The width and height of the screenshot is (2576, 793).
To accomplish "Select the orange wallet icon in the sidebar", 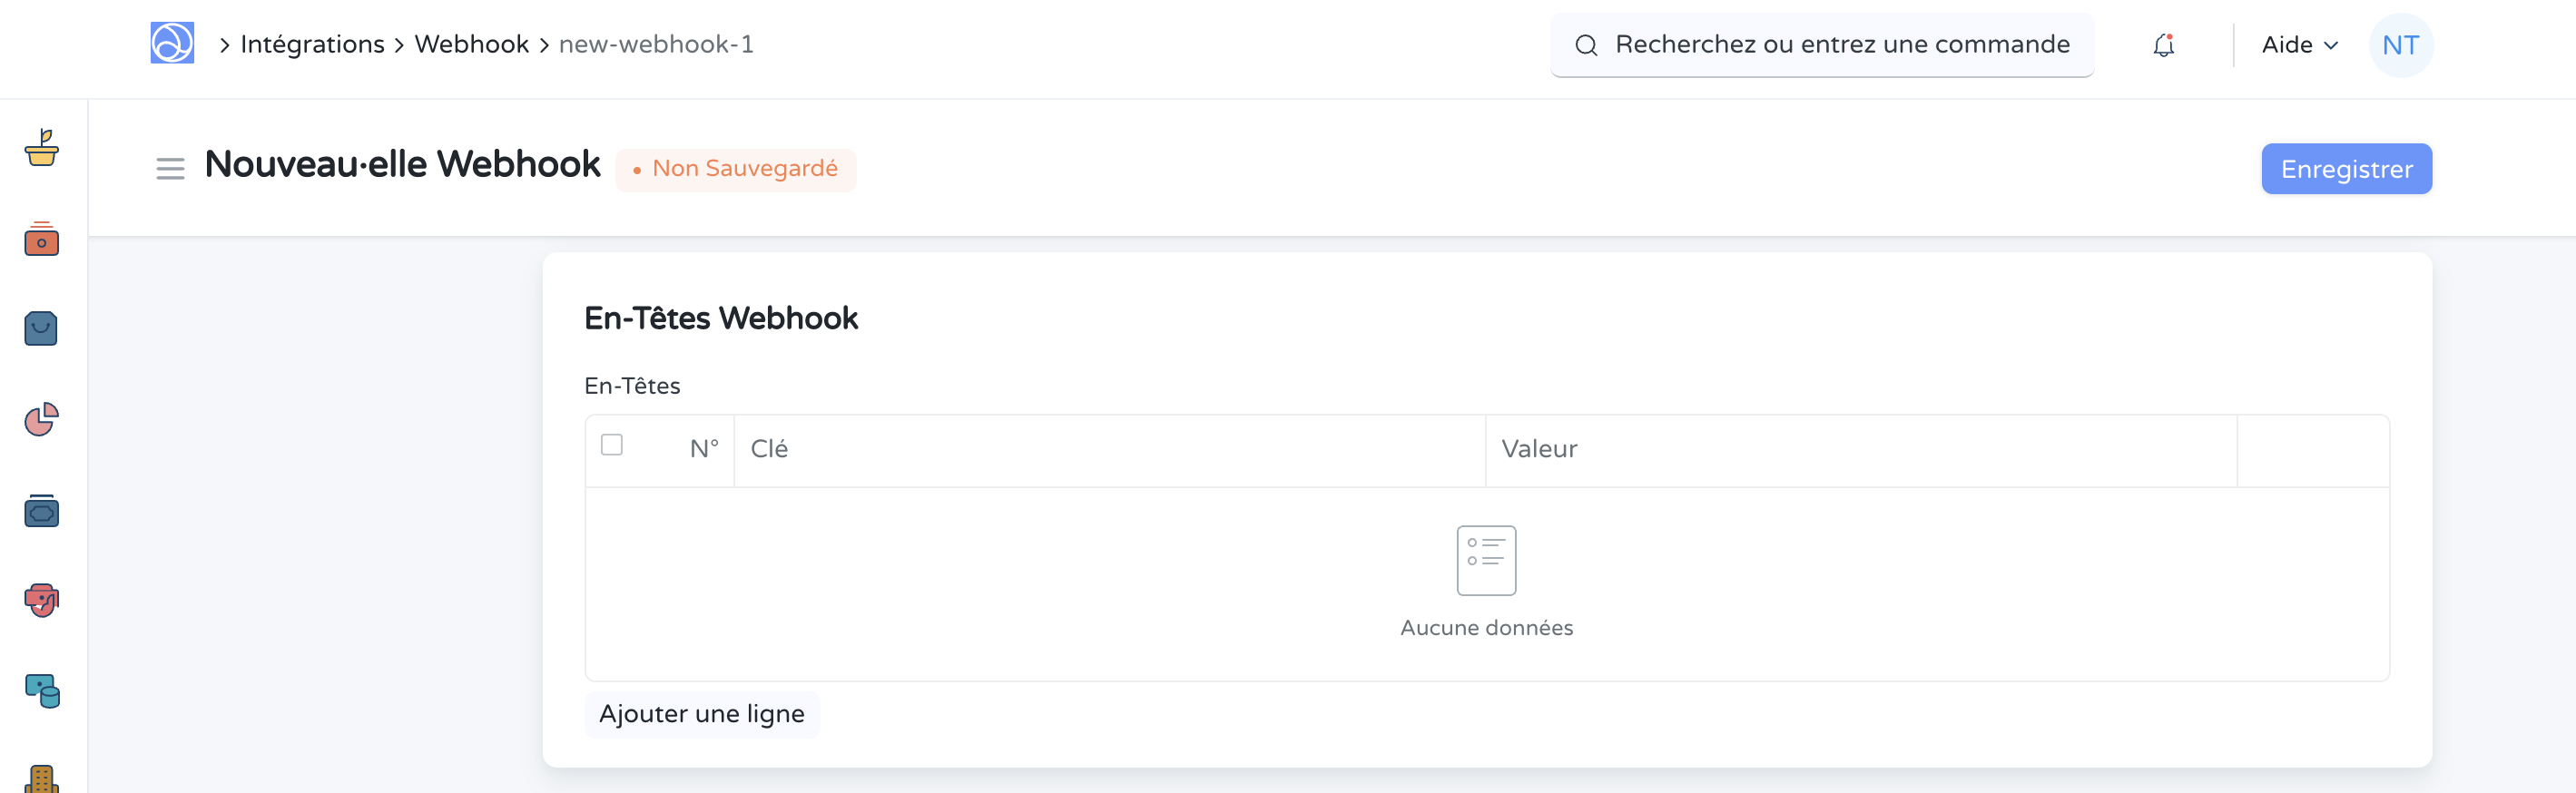I will pyautogui.click(x=40, y=240).
